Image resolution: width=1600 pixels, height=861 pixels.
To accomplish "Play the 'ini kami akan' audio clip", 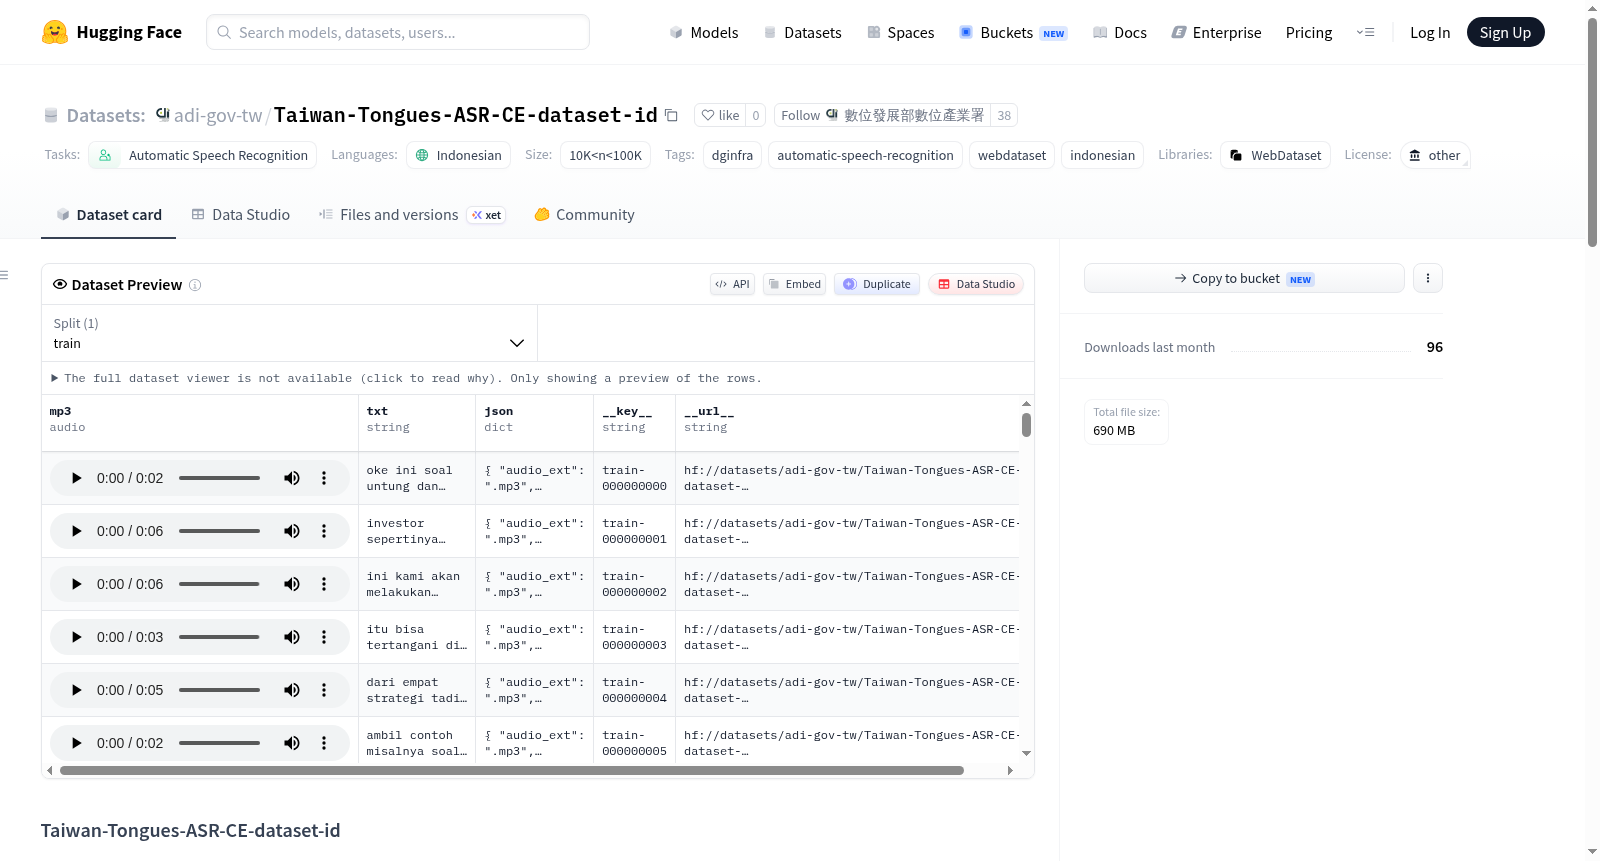I will tap(76, 584).
